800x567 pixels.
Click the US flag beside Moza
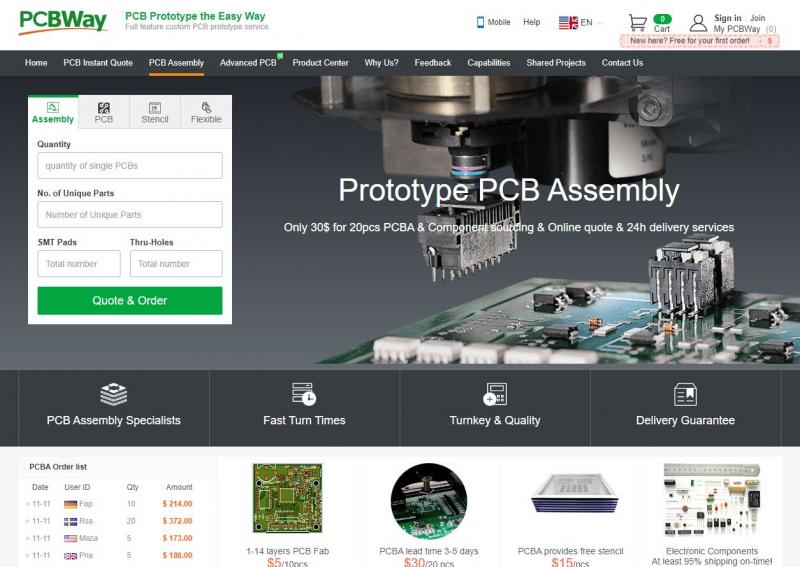pos(70,538)
